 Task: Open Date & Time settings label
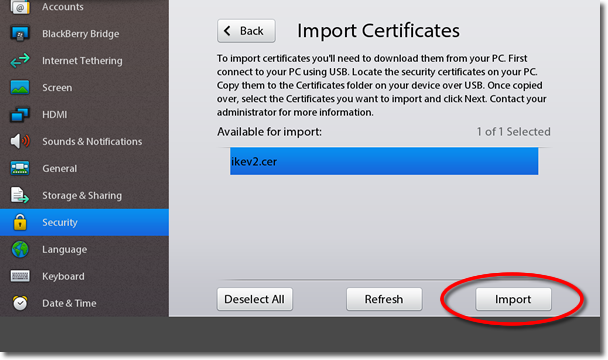click(69, 303)
